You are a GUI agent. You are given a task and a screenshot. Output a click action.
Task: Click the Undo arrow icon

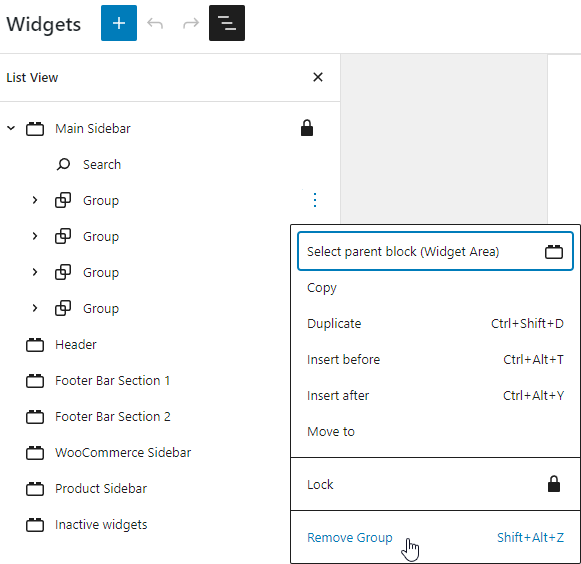coord(155,23)
